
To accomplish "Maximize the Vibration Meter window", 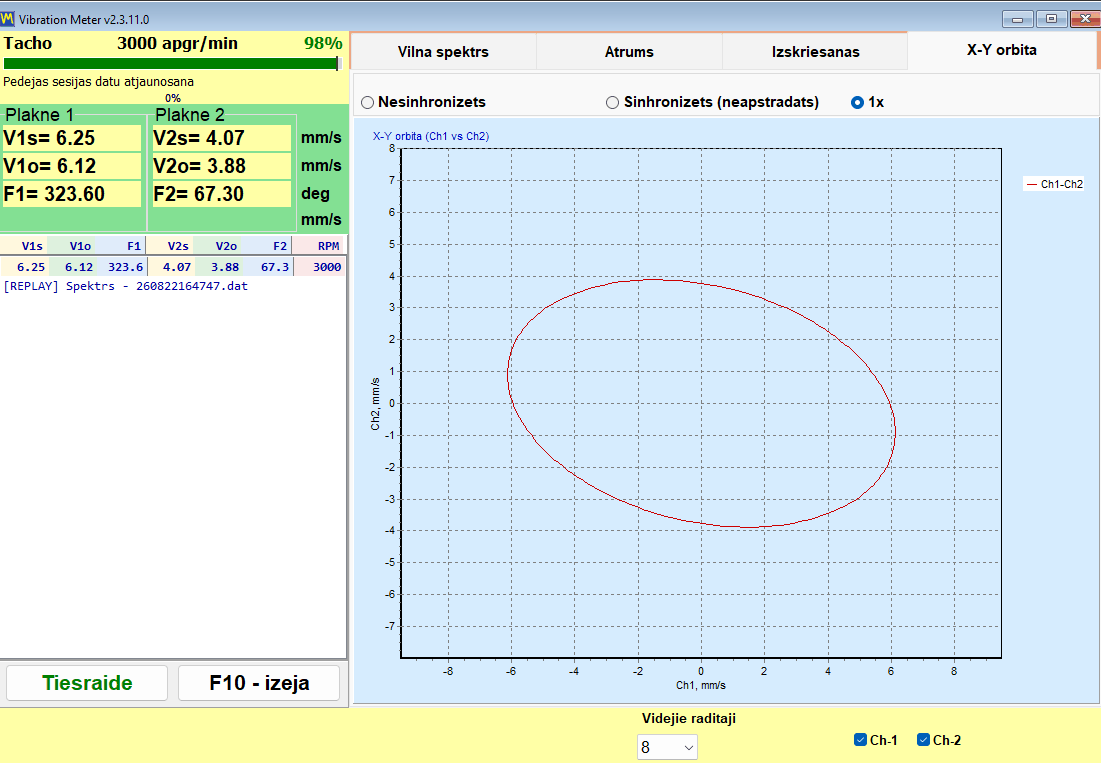I will (x=1051, y=19).
